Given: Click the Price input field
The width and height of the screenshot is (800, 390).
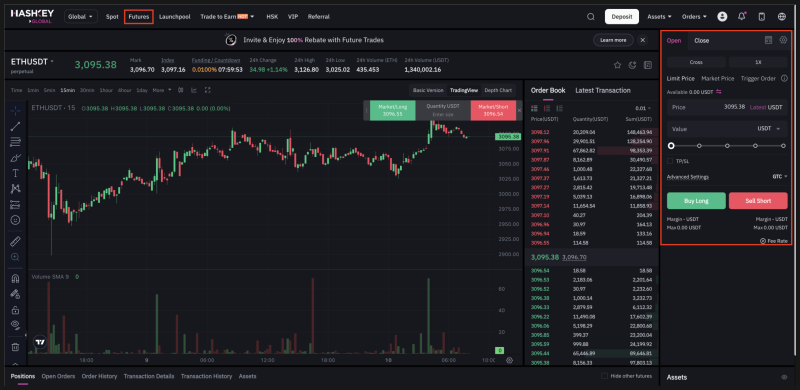Looking at the screenshot, I should [727, 107].
